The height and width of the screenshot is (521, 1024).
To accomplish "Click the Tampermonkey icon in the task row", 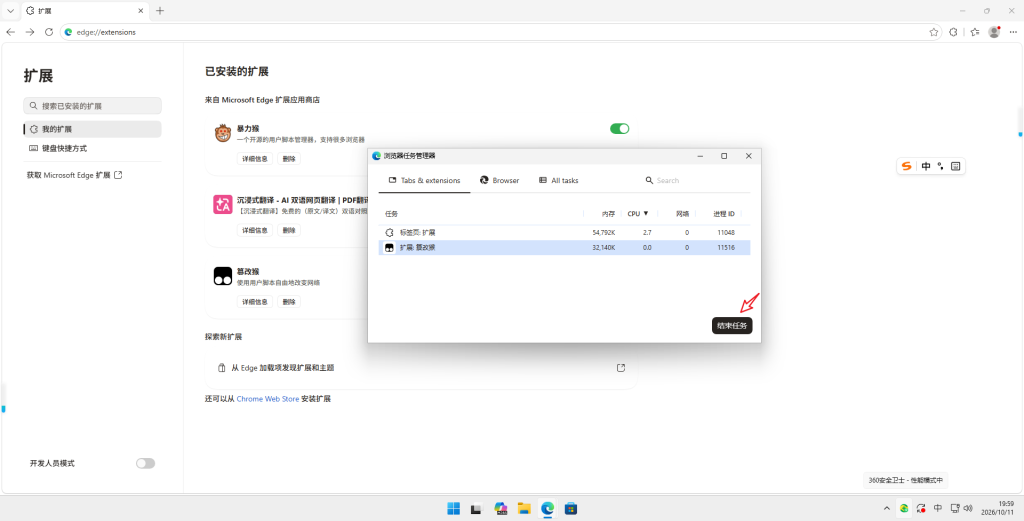I will tap(389, 247).
